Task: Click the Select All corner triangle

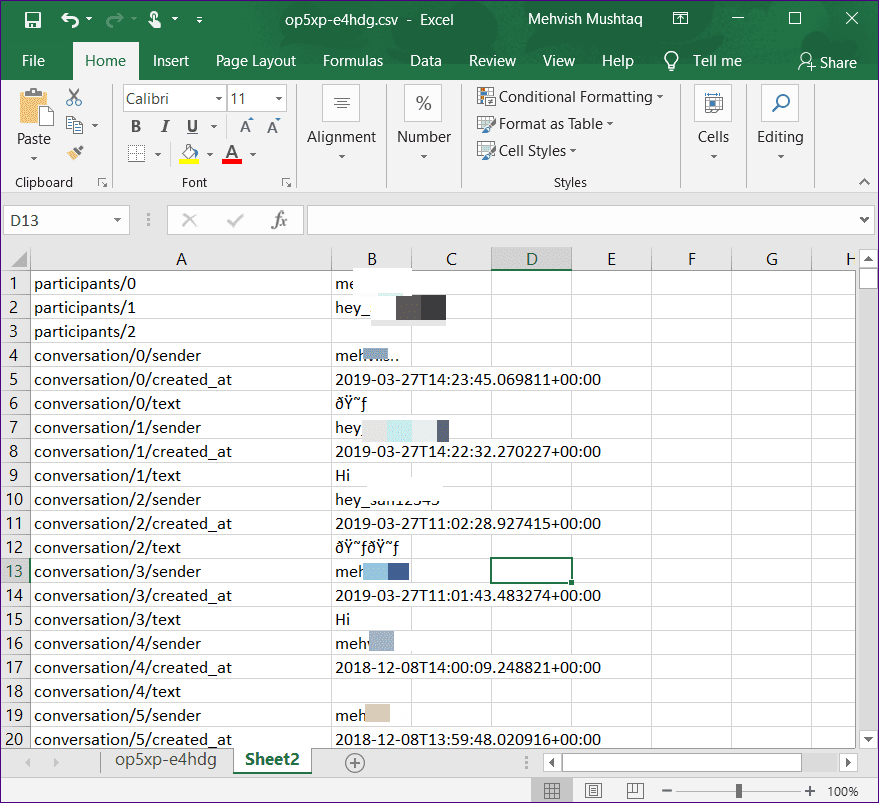Action: point(17,259)
